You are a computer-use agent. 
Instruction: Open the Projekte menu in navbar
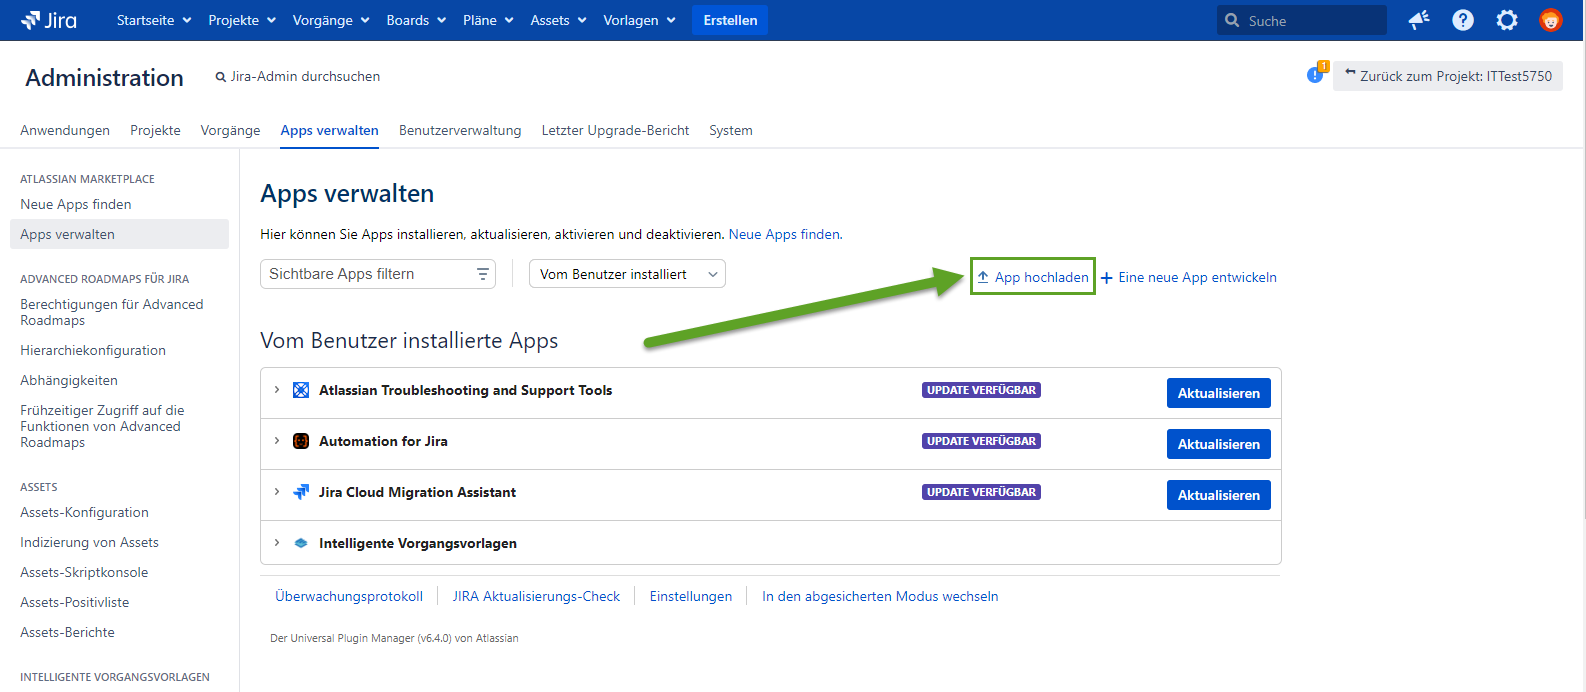point(241,20)
